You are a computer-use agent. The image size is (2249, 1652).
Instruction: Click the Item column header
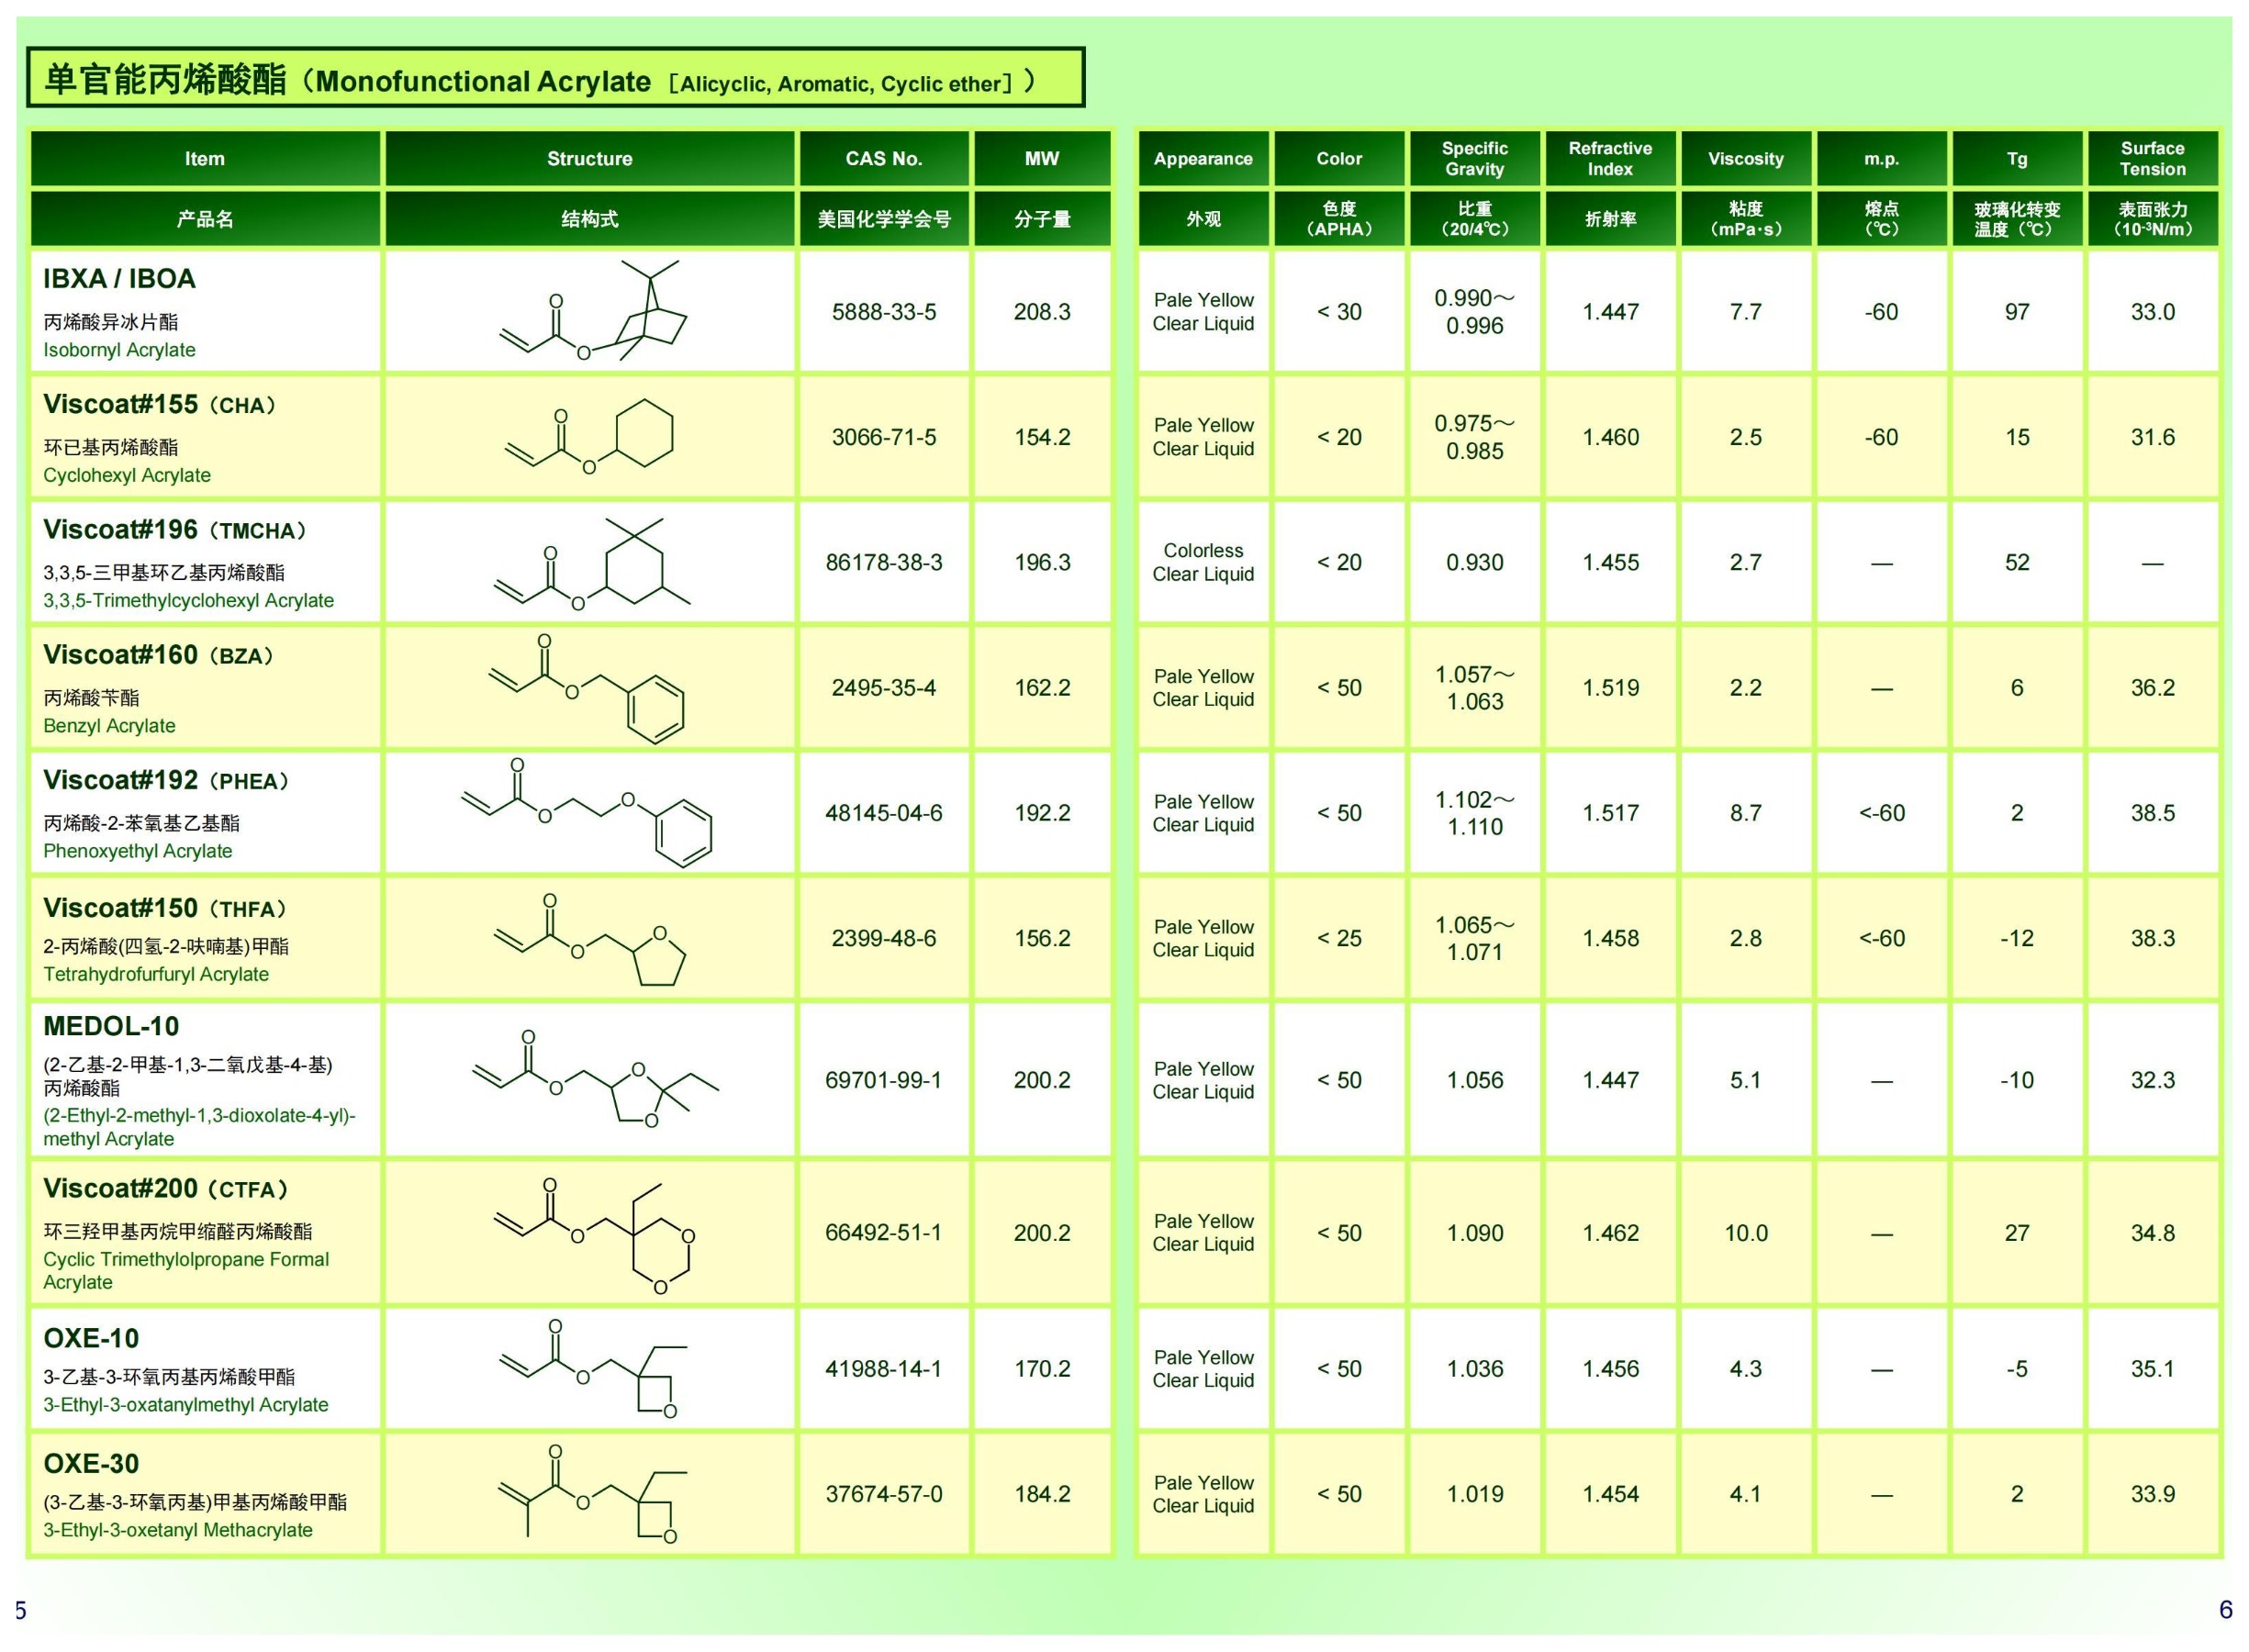[205, 159]
